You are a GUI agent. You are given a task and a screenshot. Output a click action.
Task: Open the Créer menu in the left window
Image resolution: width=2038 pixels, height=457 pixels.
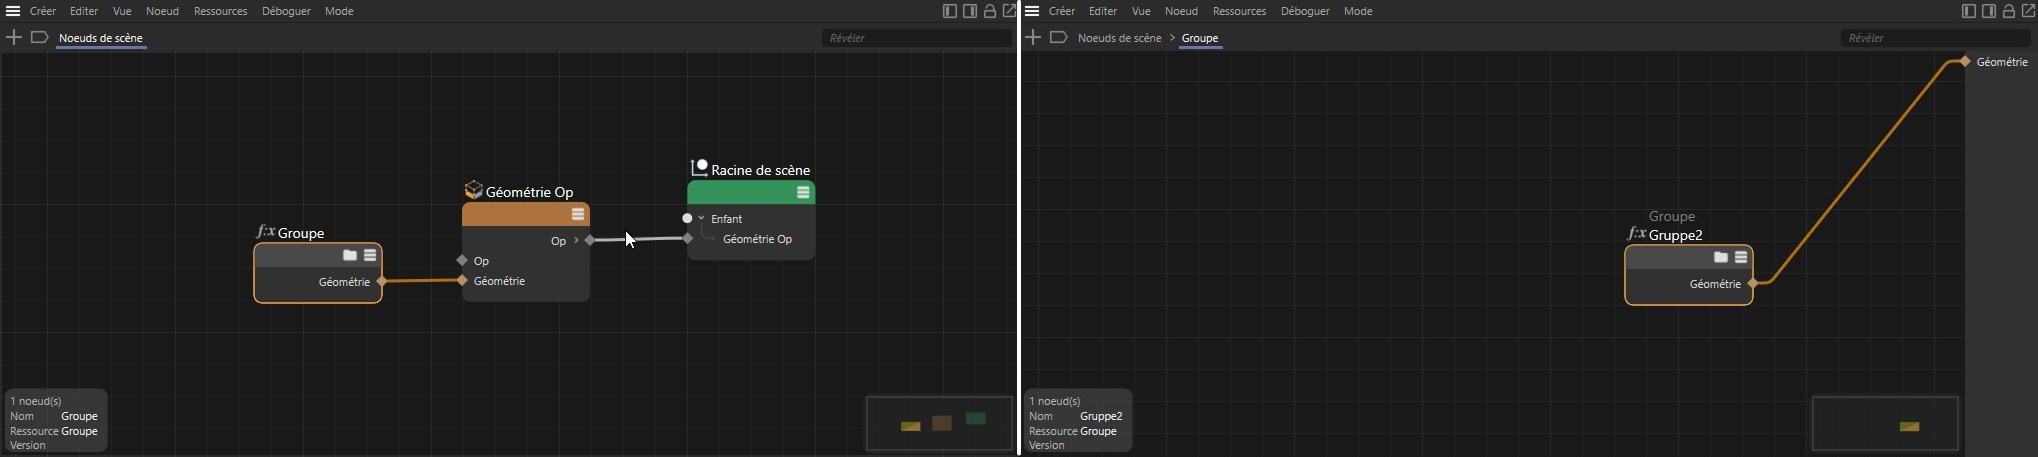(43, 11)
